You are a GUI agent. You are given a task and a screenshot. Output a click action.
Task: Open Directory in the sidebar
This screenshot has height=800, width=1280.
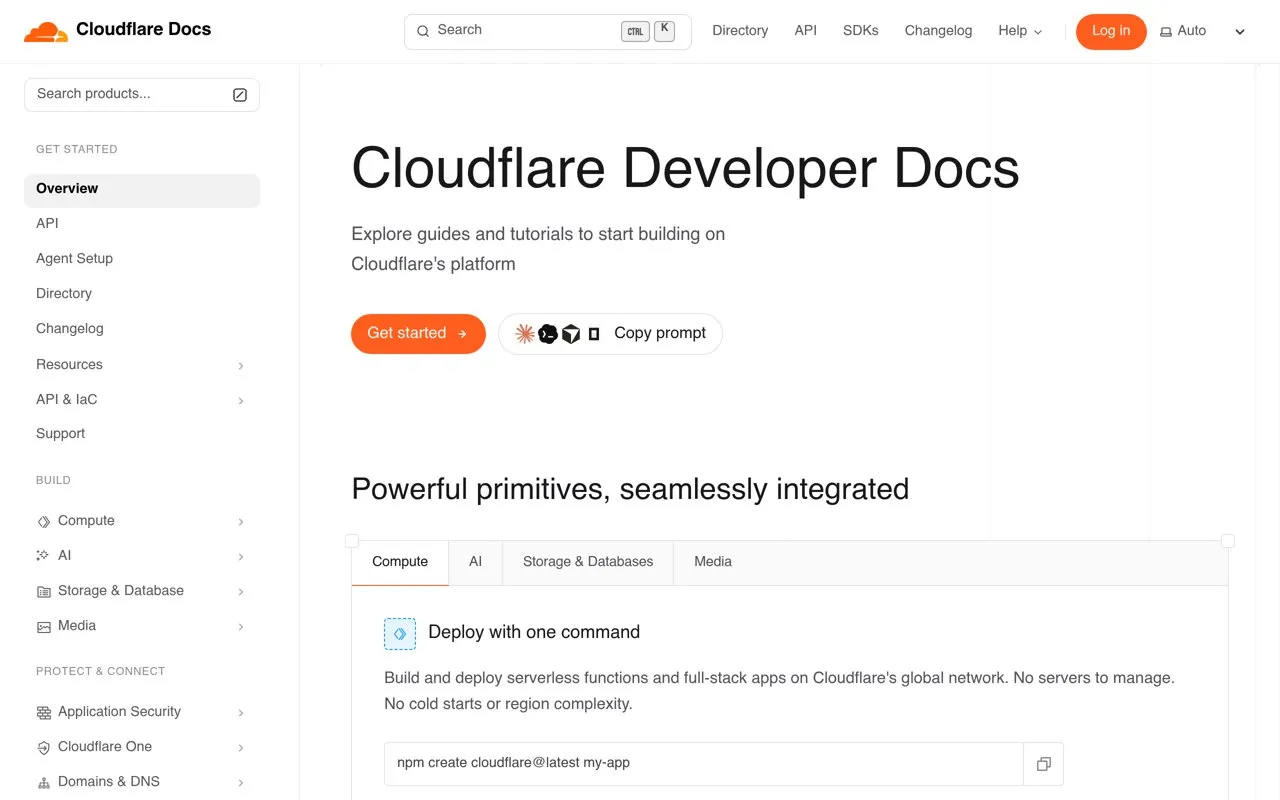[64, 294]
